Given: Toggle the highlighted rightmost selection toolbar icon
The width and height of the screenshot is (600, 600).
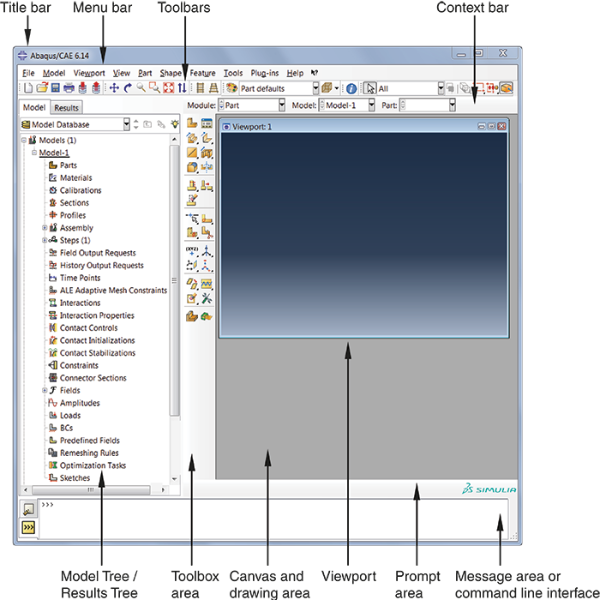Looking at the screenshot, I should coord(506,88).
